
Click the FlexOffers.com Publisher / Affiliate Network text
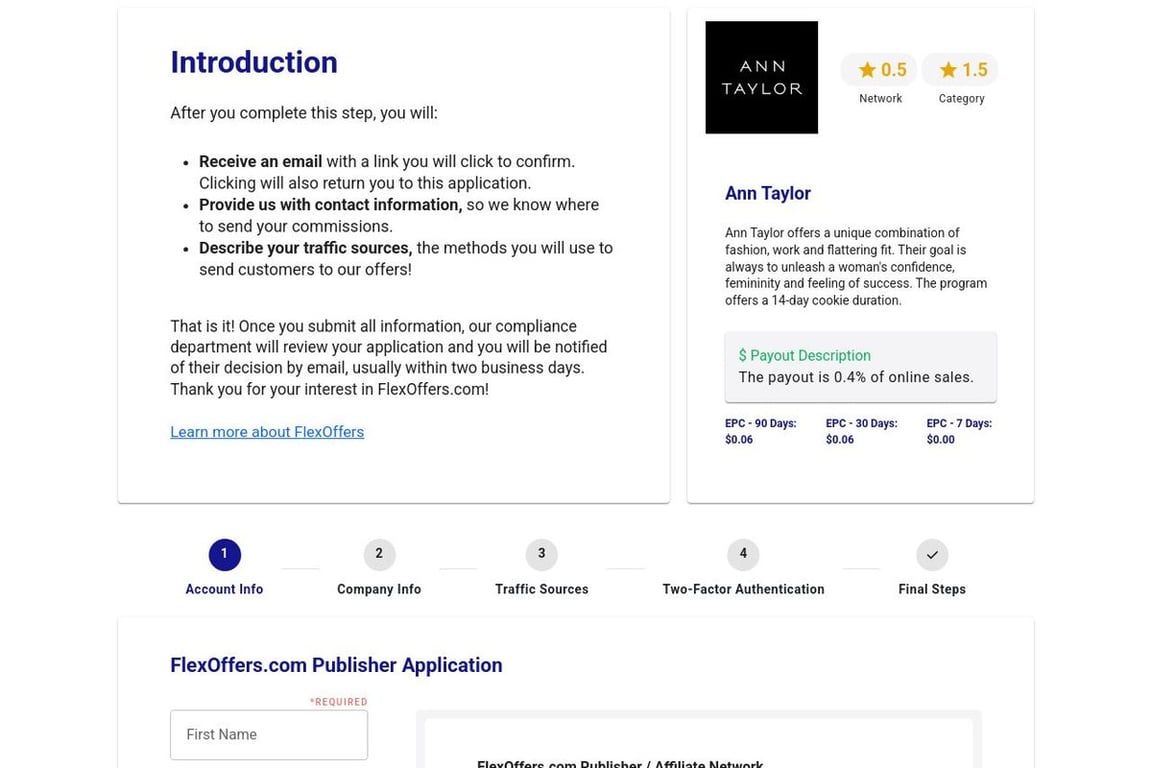pyautogui.click(x=620, y=764)
